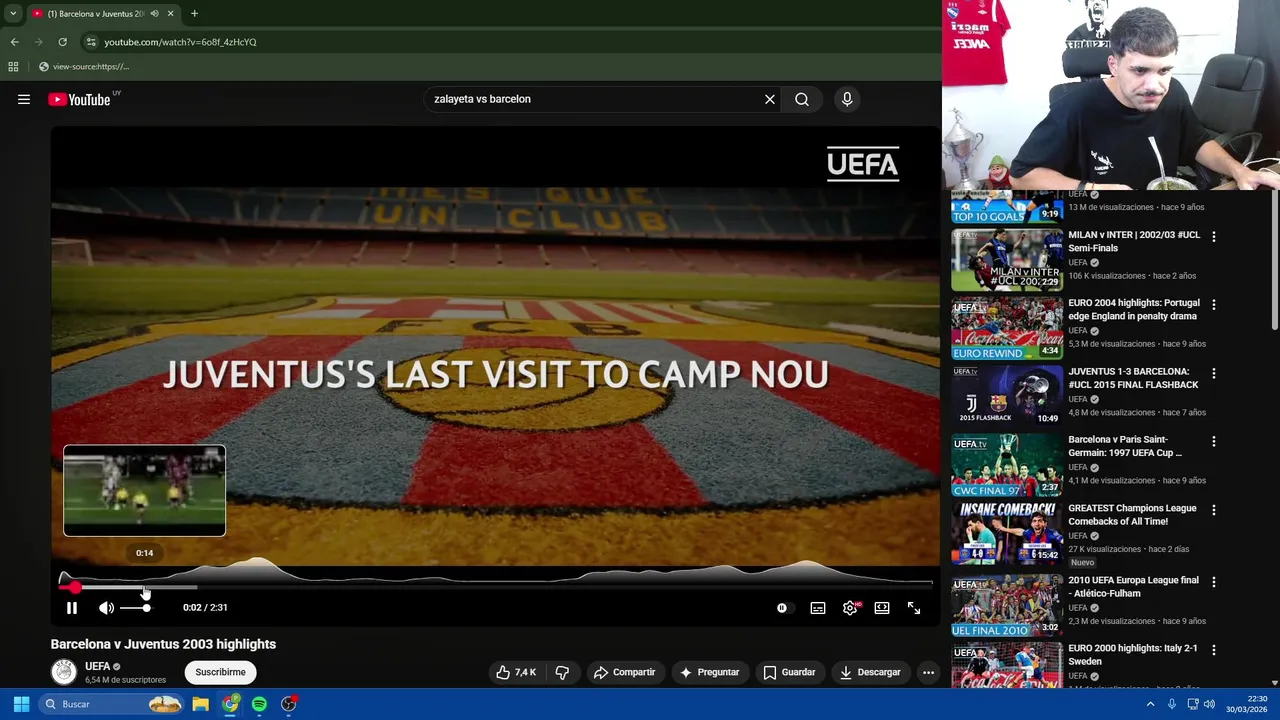Save the video with Guardar
Image resolution: width=1280 pixels, height=720 pixels.
tap(789, 672)
